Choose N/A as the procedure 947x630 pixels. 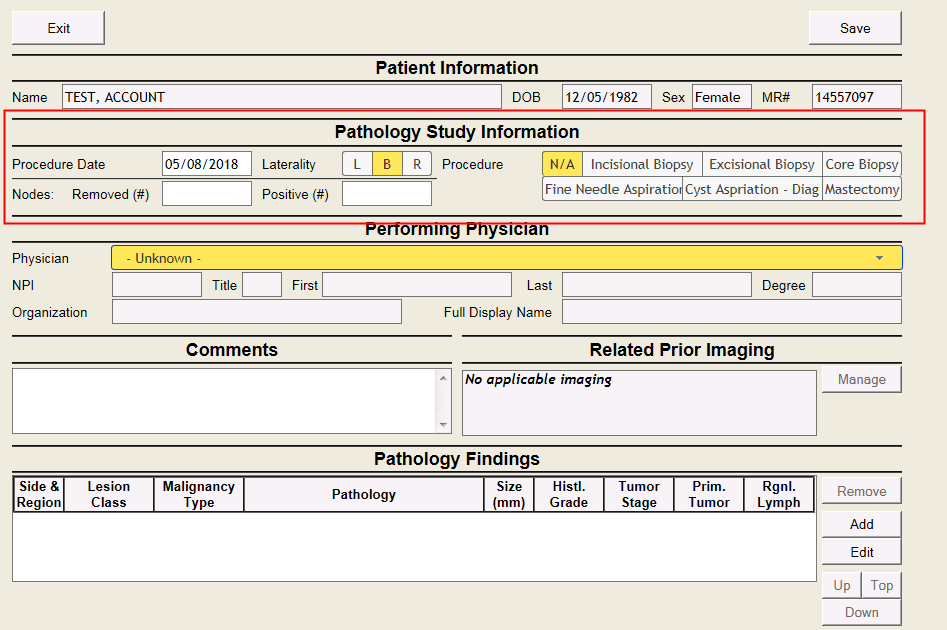562,164
